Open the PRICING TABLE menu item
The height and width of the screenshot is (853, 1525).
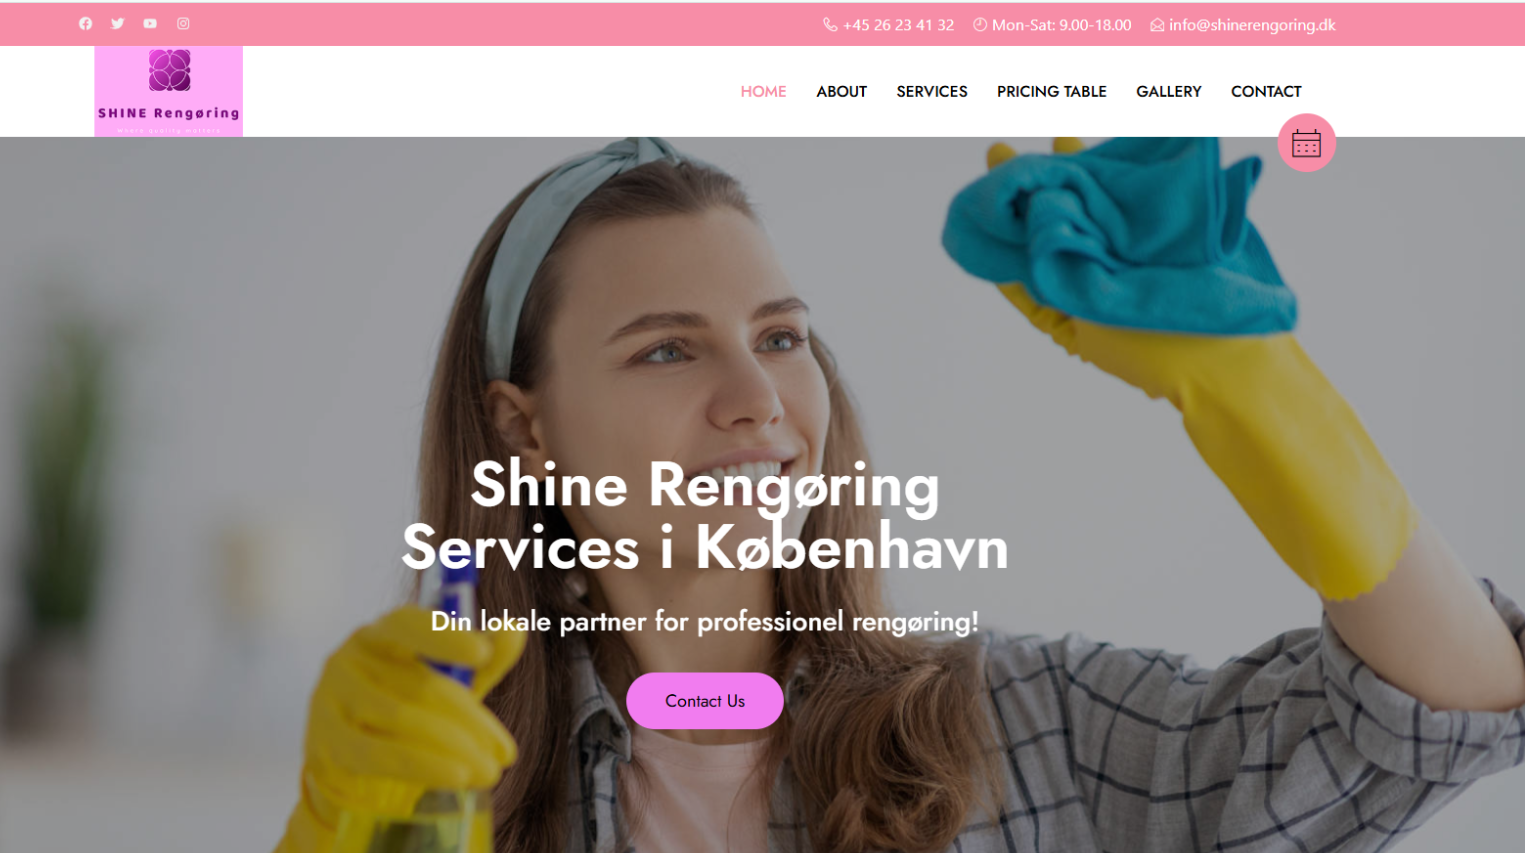click(1051, 91)
